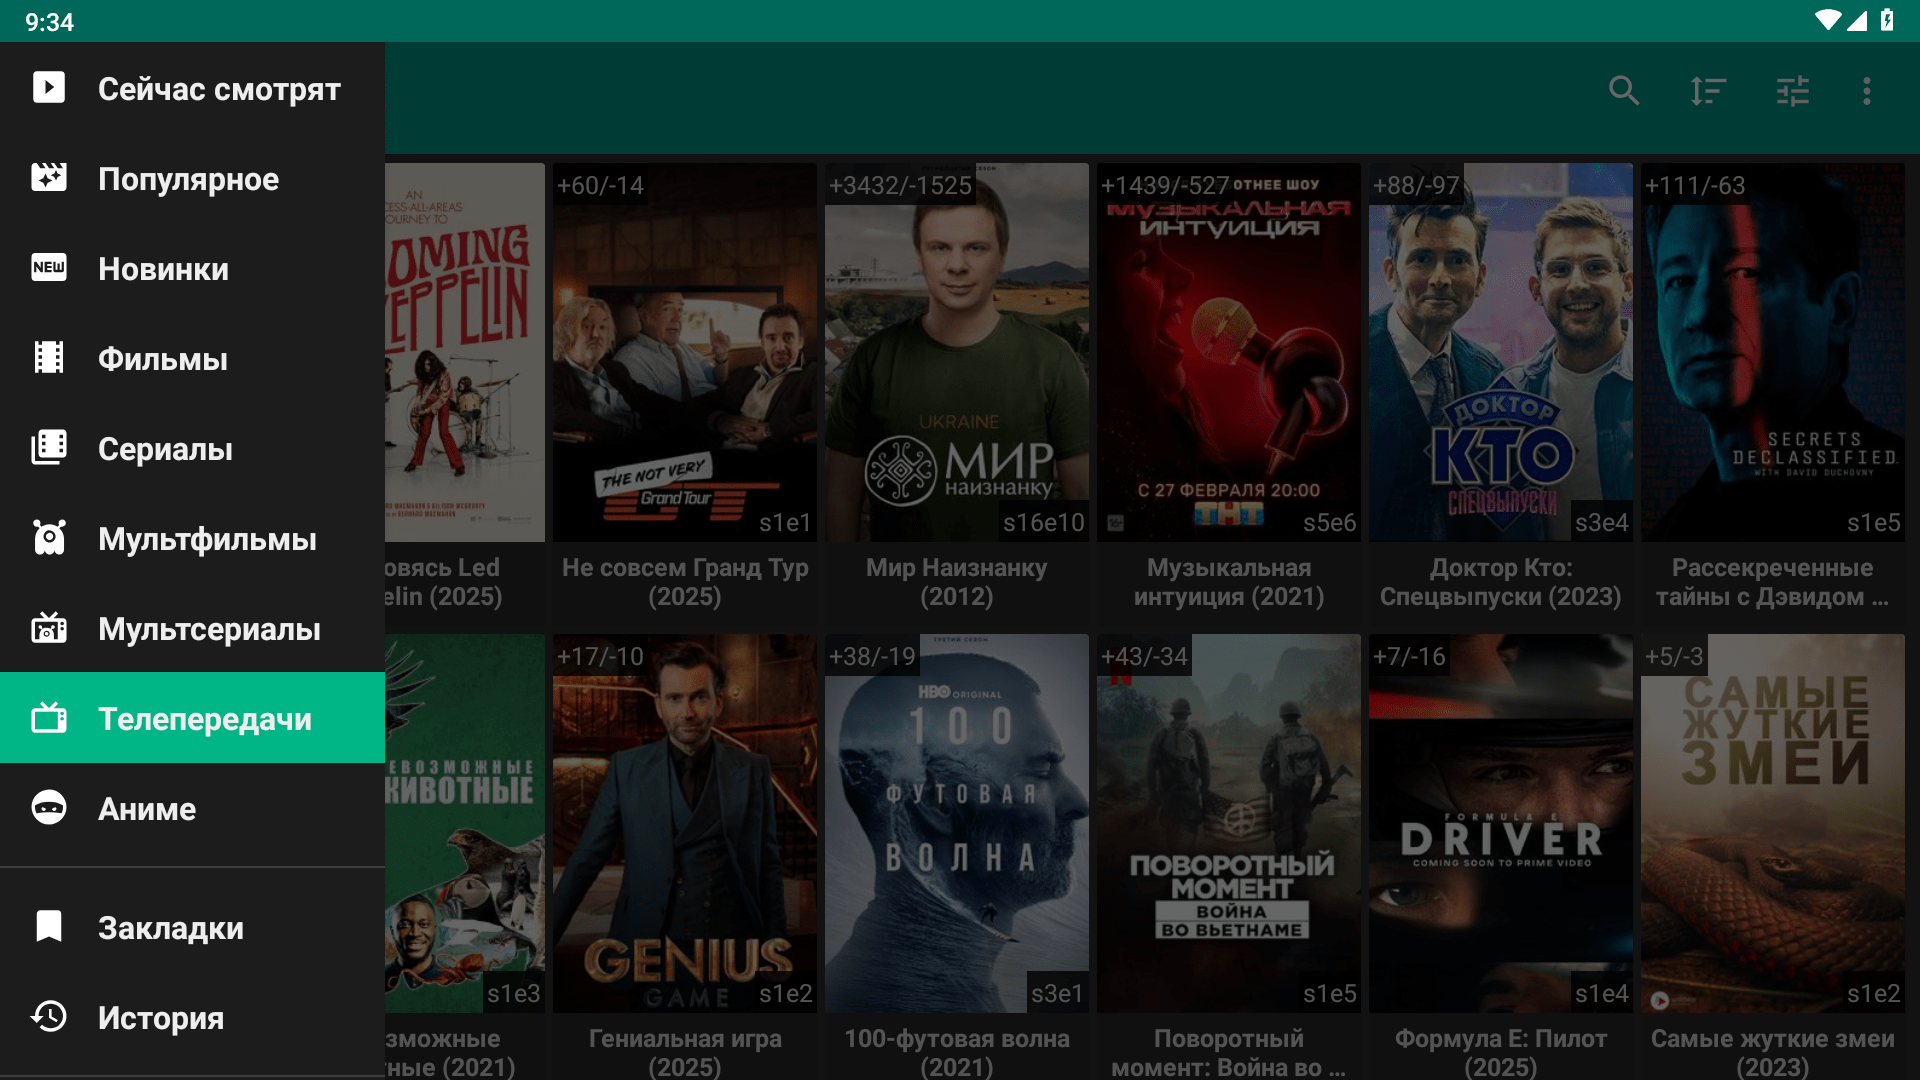The width and height of the screenshot is (1920, 1080).
Task: Tap rating +60/-14 on Гранд Тур card
Action: [600, 185]
